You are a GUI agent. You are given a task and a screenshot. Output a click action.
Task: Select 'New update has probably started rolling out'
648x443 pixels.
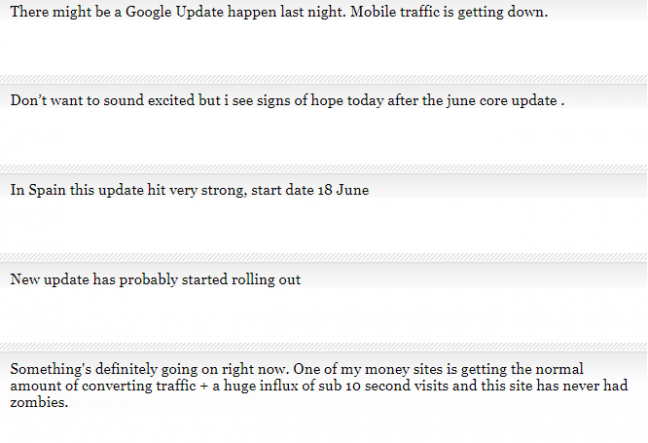pyautogui.click(x=155, y=279)
